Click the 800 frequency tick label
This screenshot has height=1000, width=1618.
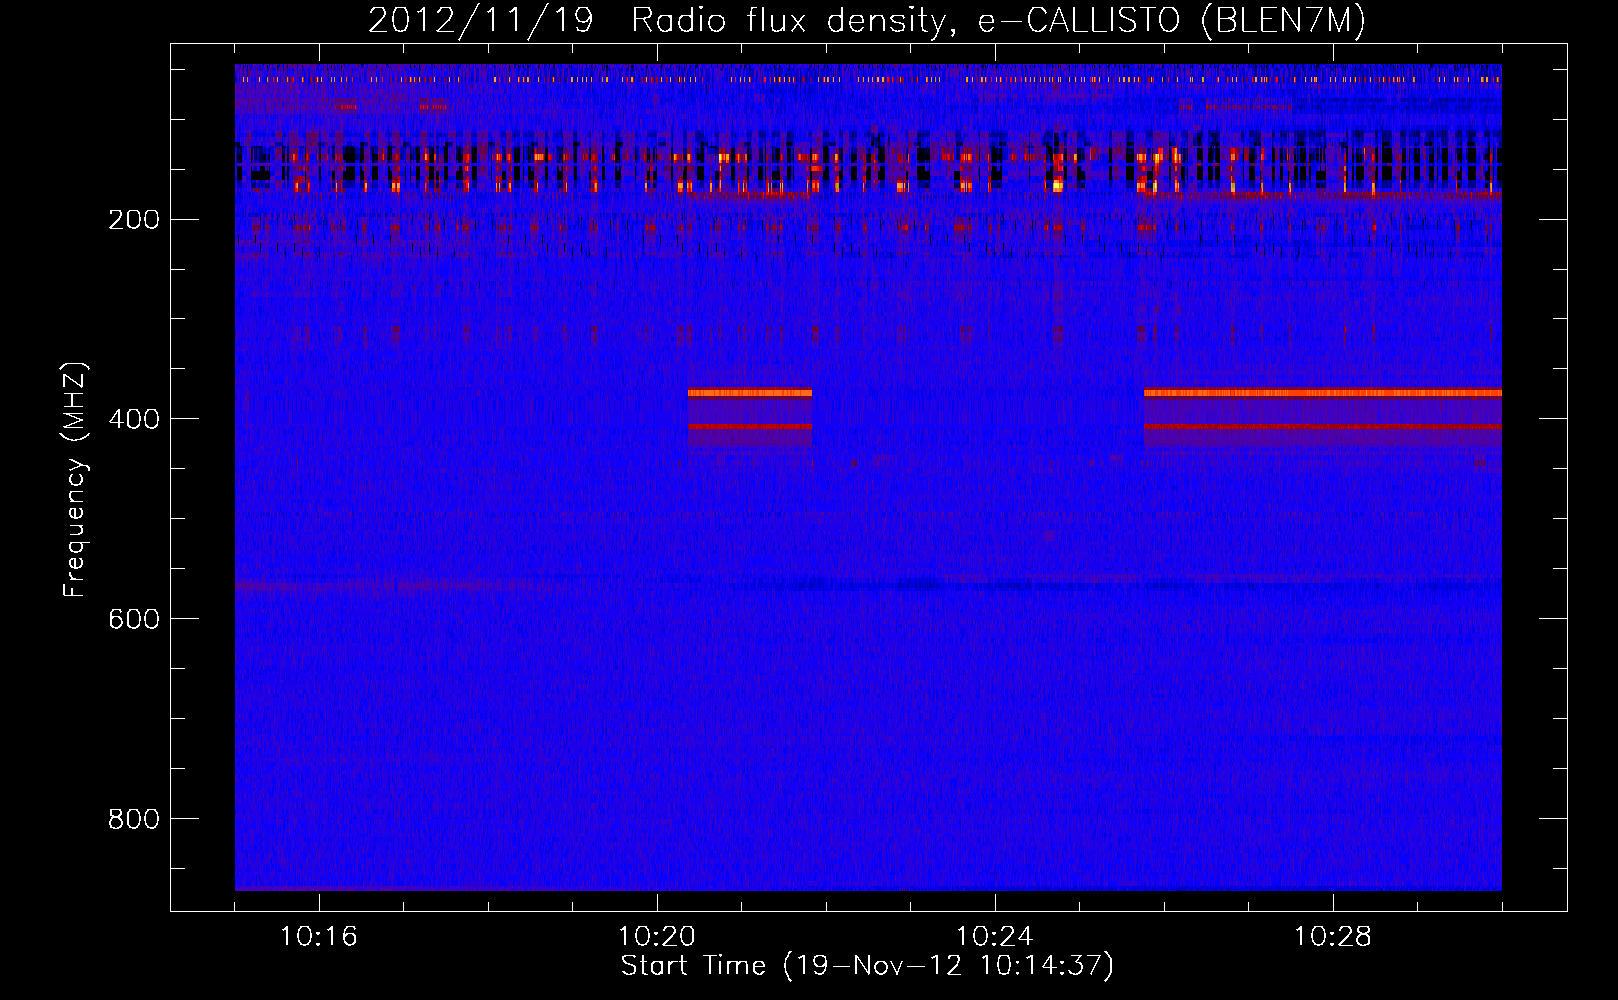tap(134, 820)
